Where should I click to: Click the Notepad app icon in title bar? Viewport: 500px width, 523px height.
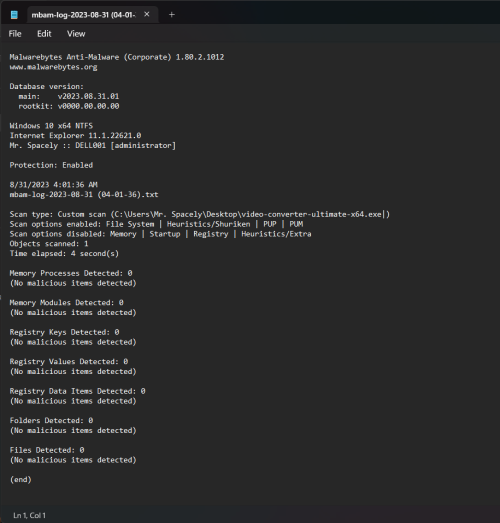click(x=14, y=15)
